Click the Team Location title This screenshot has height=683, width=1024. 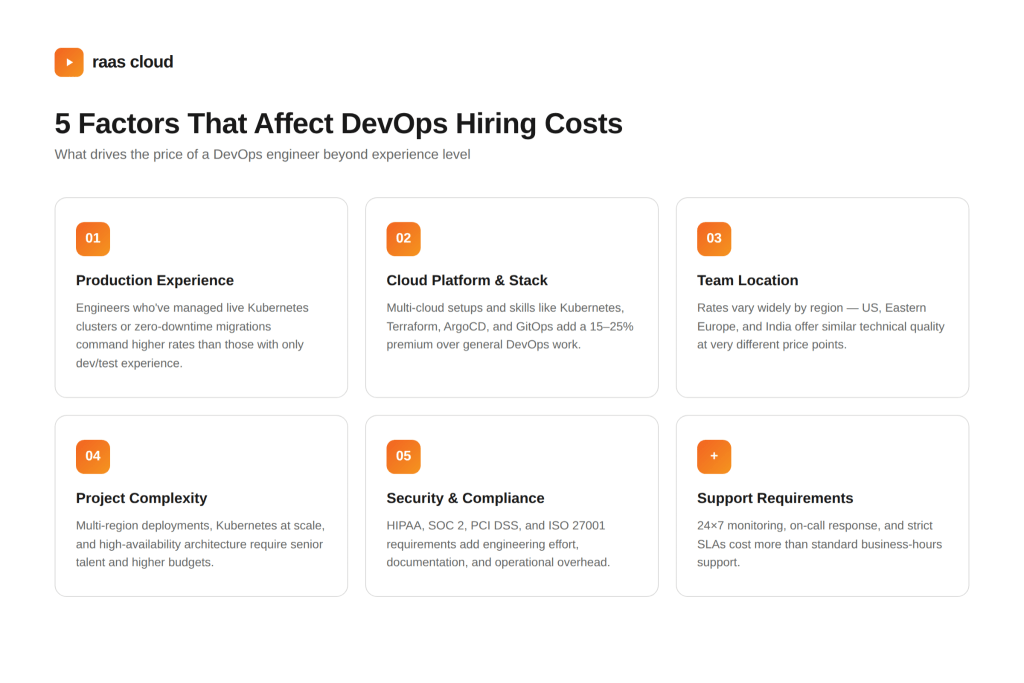tap(747, 280)
